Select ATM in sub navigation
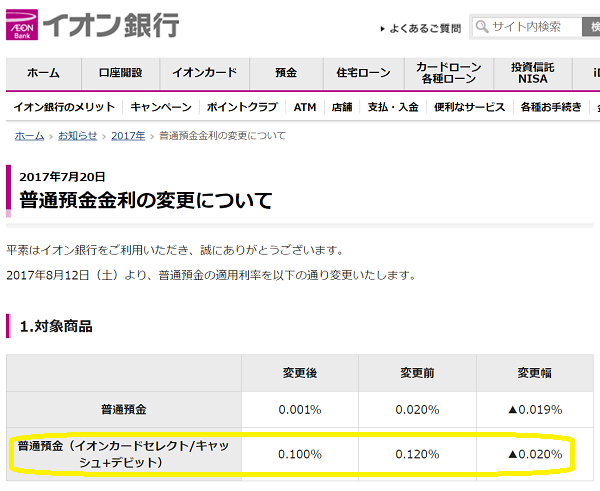 pyautogui.click(x=305, y=107)
